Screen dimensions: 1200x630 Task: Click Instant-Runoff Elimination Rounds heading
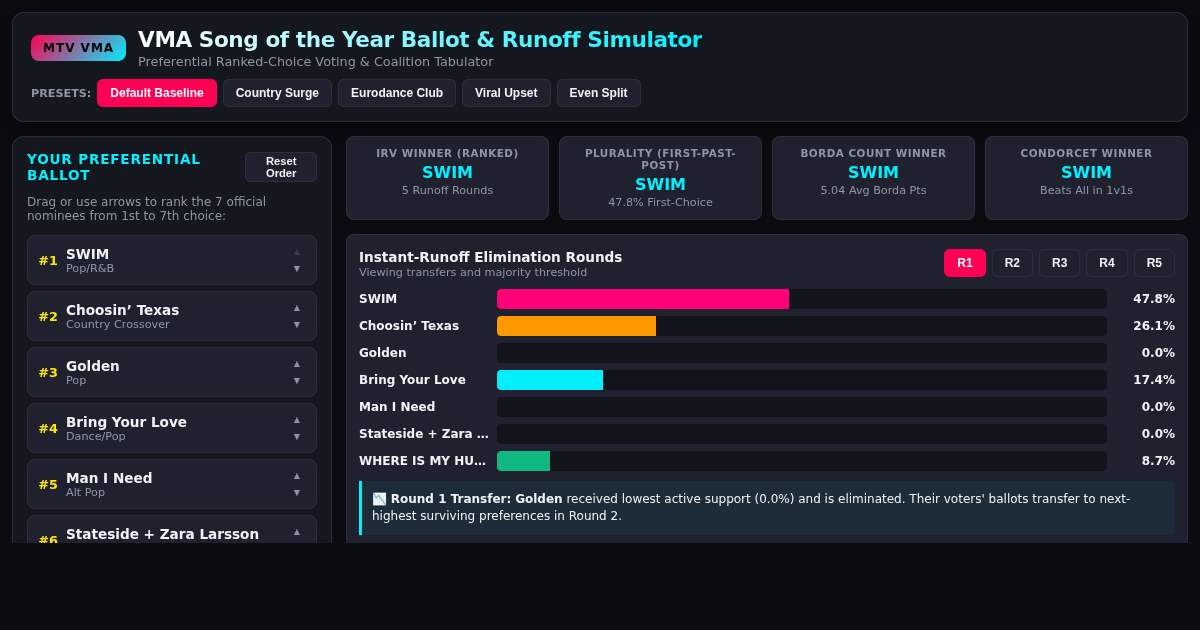pyautogui.click(x=490, y=257)
